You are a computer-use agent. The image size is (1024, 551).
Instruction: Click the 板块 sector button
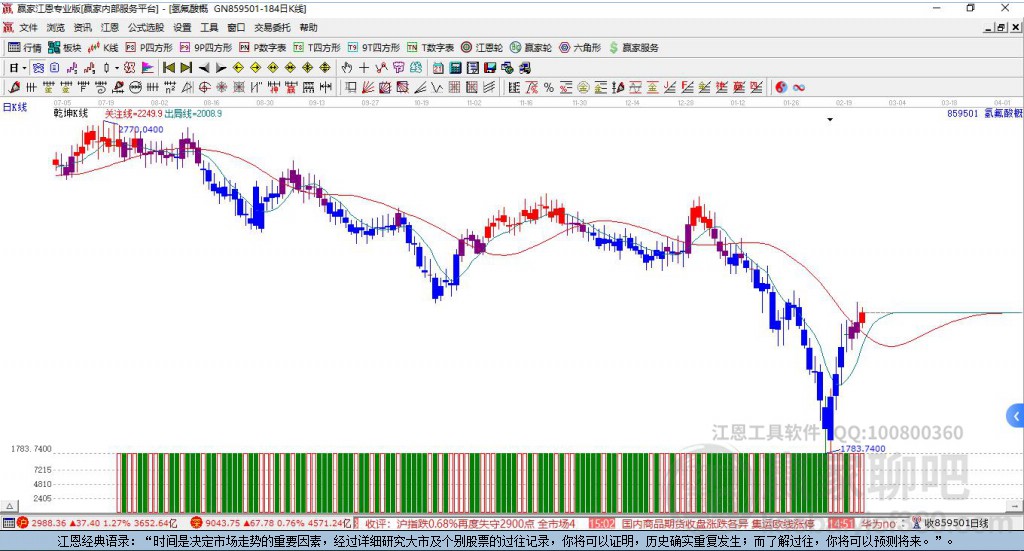click(65, 47)
